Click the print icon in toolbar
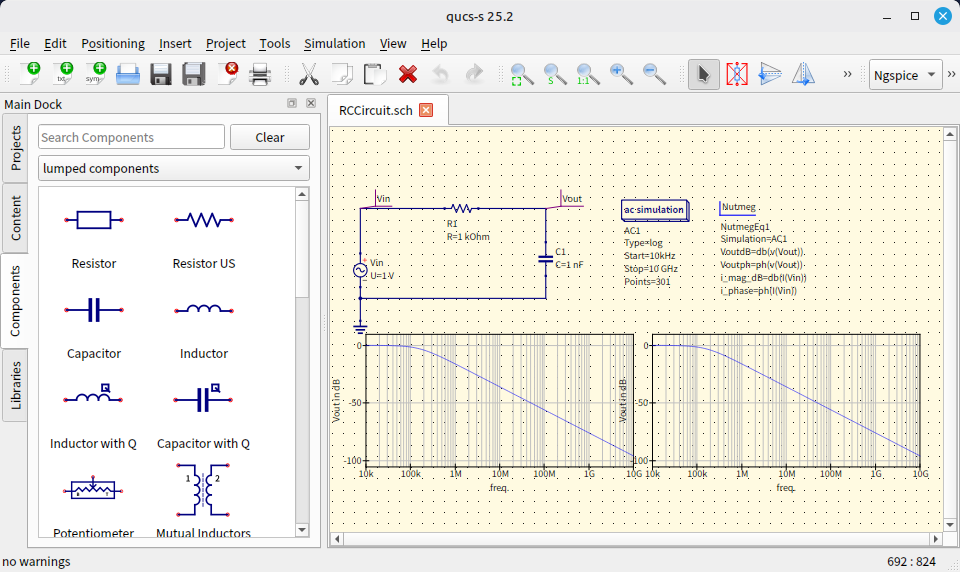Image resolution: width=960 pixels, height=572 pixels. (260, 74)
